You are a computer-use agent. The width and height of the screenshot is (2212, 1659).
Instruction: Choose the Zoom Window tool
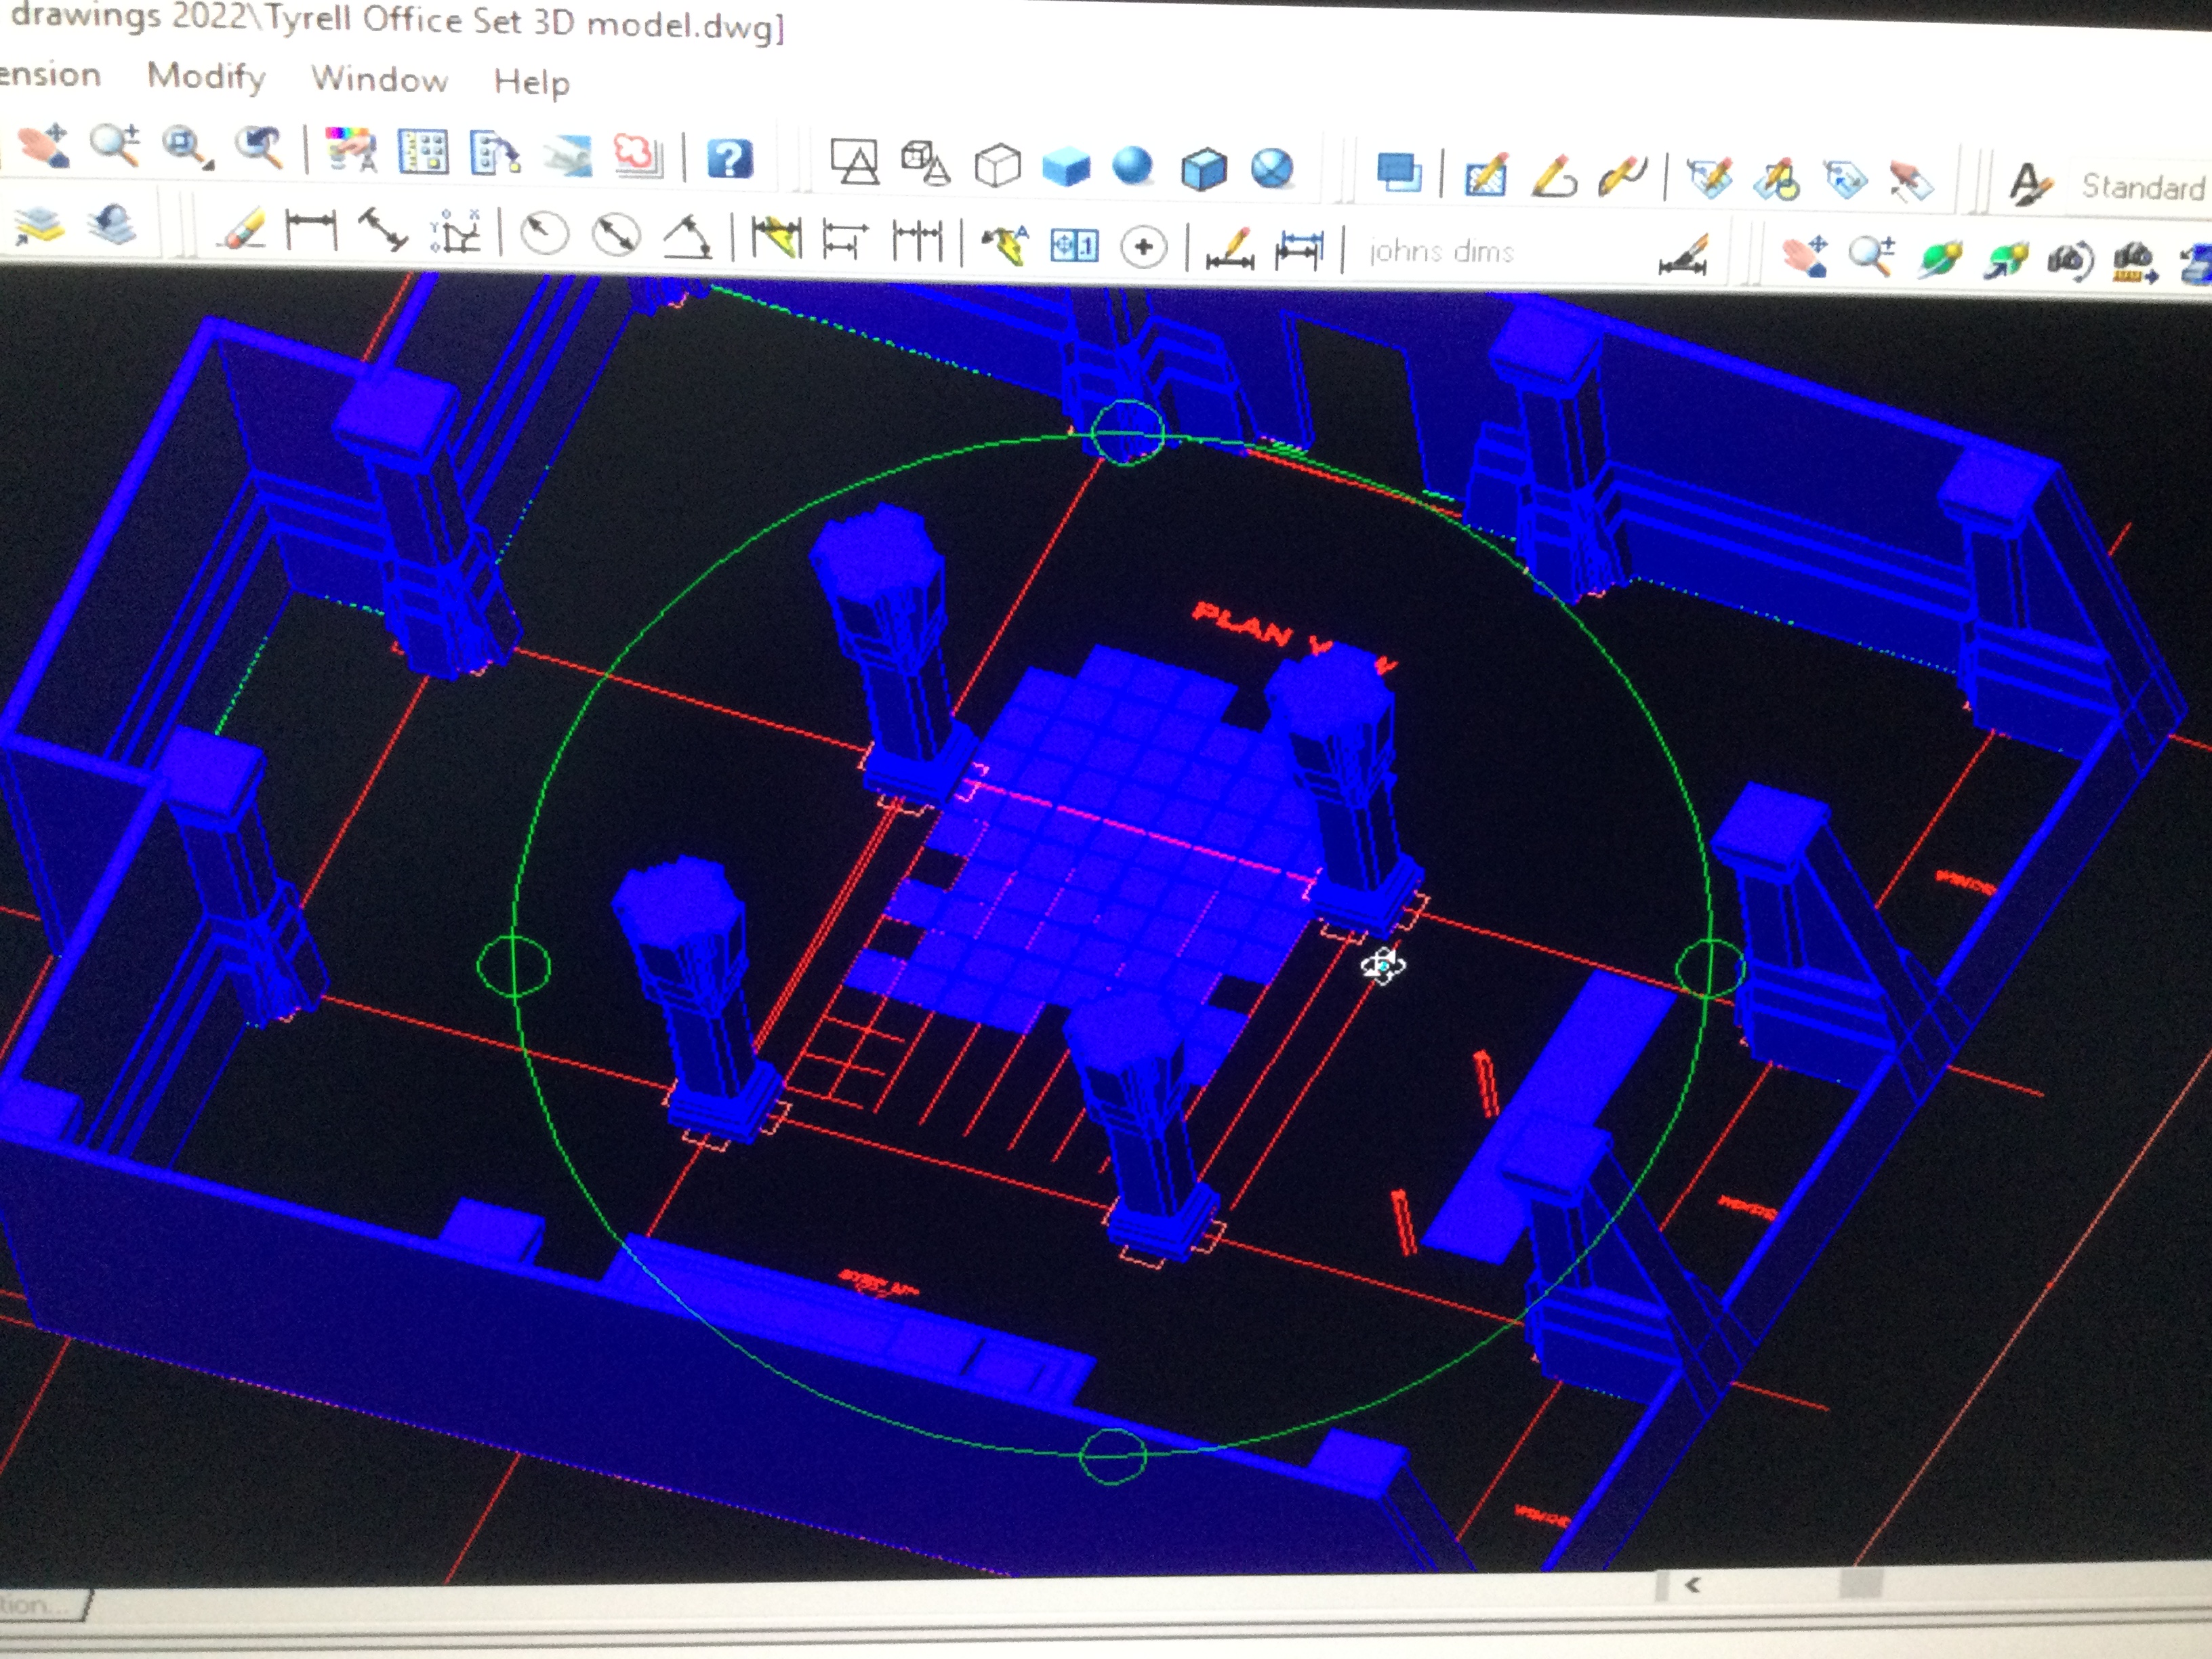point(188,148)
